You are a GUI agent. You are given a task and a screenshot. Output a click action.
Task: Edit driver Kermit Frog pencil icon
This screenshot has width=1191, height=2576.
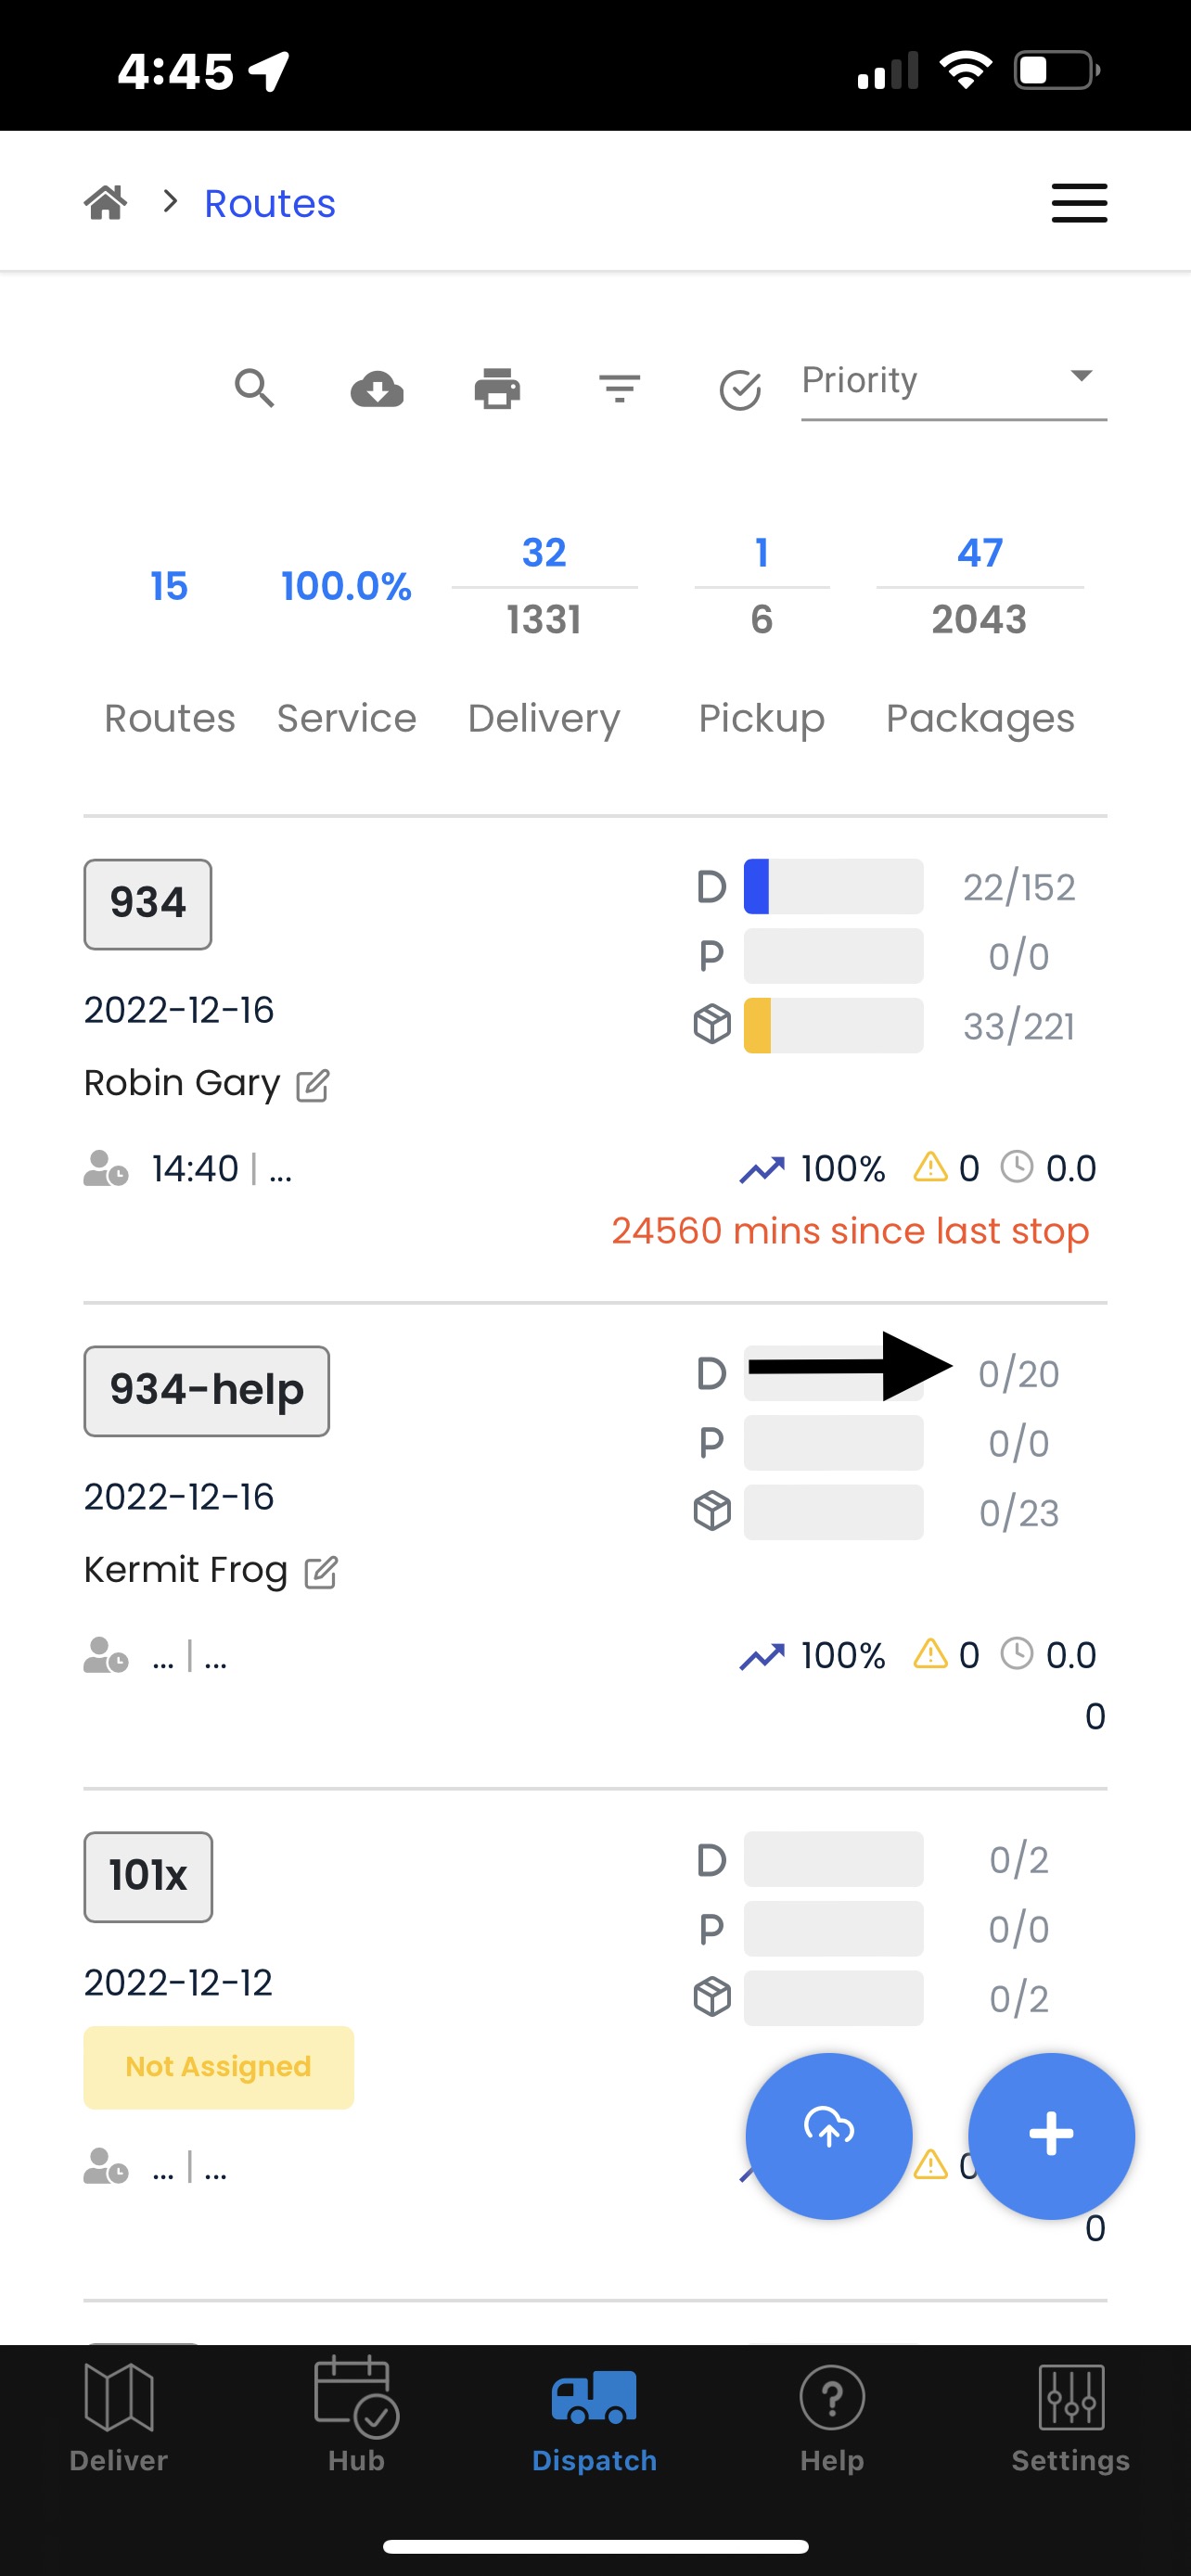[x=321, y=1572]
